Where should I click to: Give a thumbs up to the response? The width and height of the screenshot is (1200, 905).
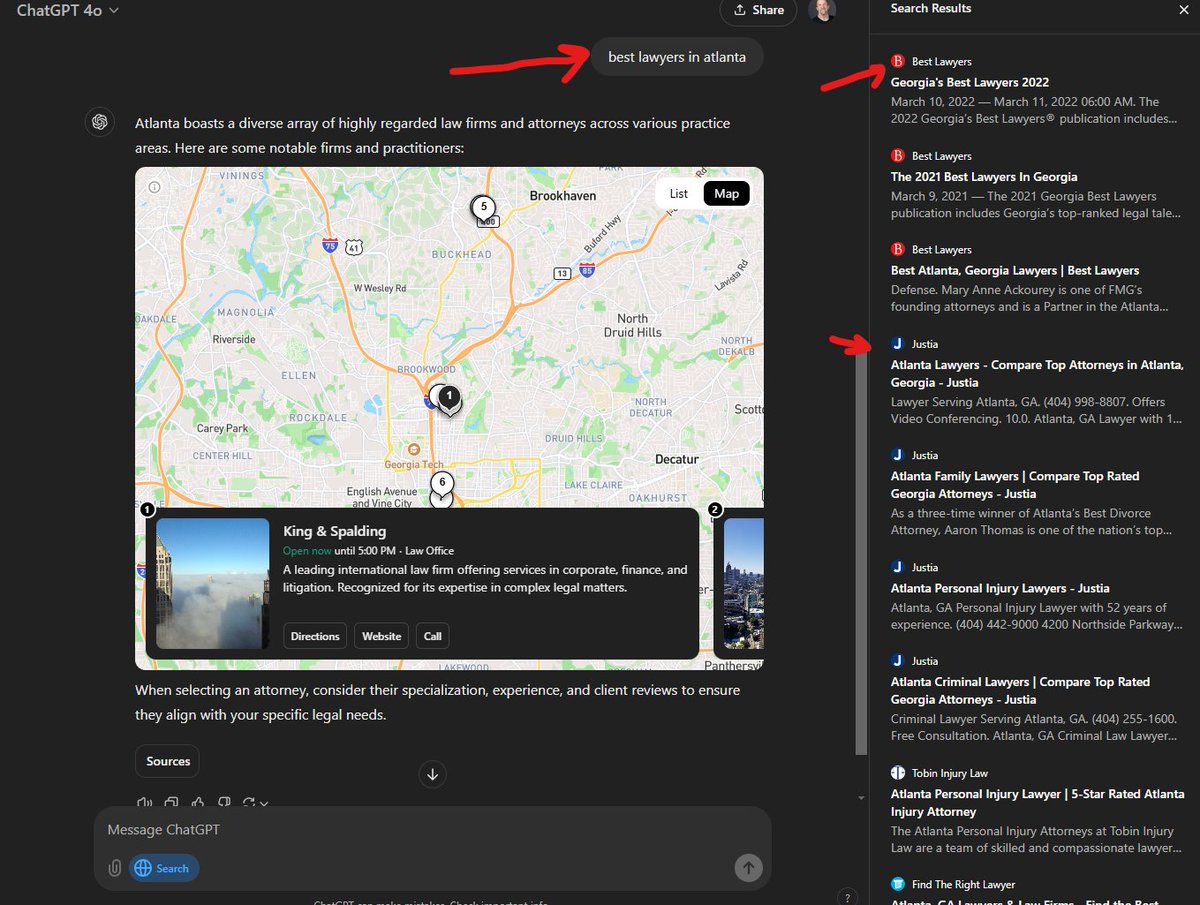tap(198, 802)
